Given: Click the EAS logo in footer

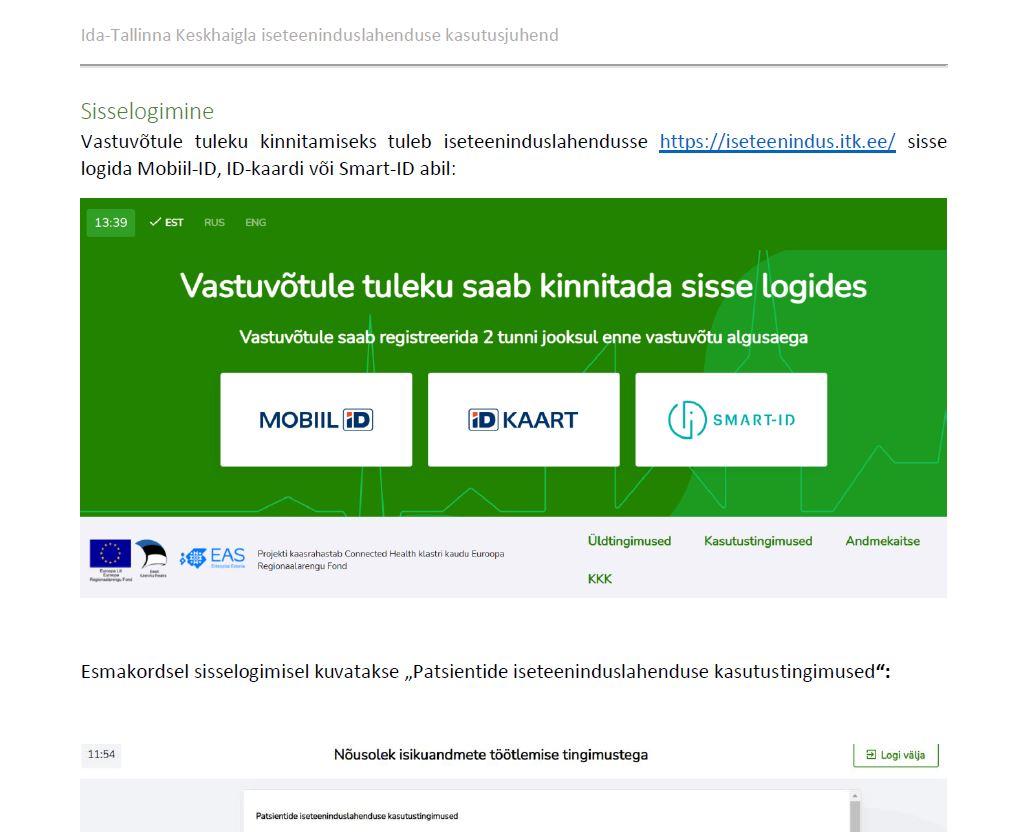Looking at the screenshot, I should [213, 558].
